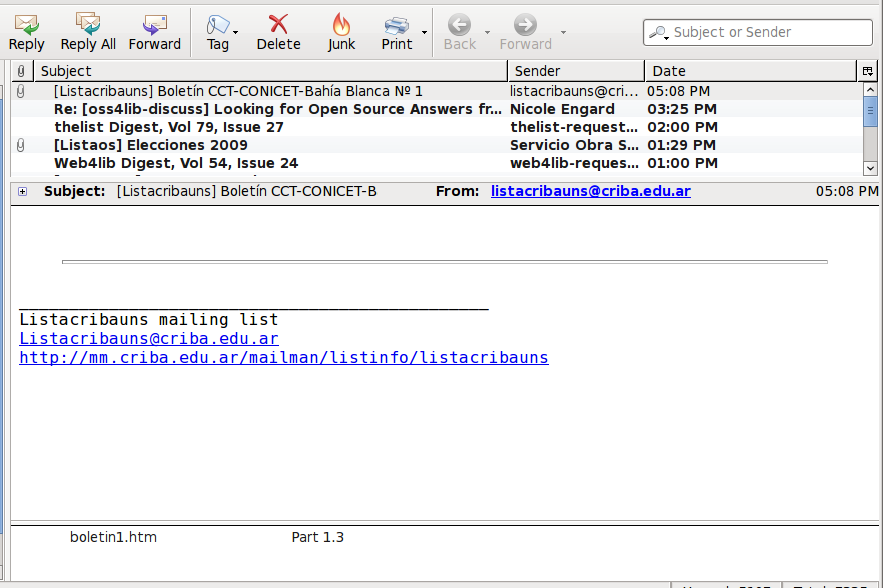The width and height of the screenshot is (883, 588).
Task: Open the Tag dropdown arrow
Action: click(x=236, y=33)
